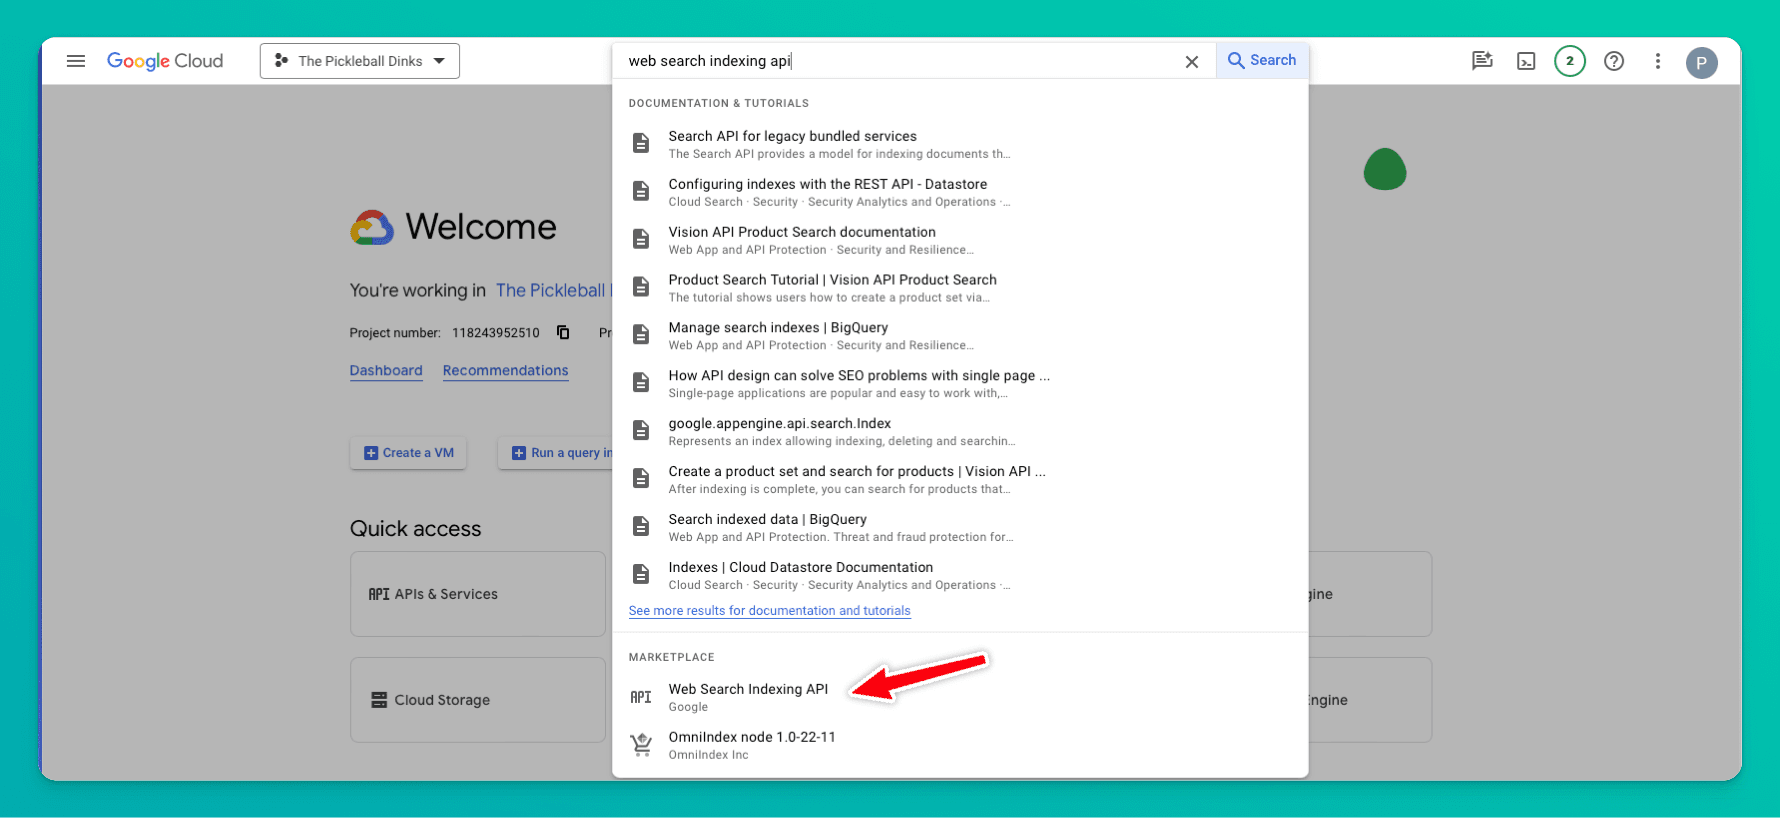Open google.appengine.api.search.Index result

(960, 432)
